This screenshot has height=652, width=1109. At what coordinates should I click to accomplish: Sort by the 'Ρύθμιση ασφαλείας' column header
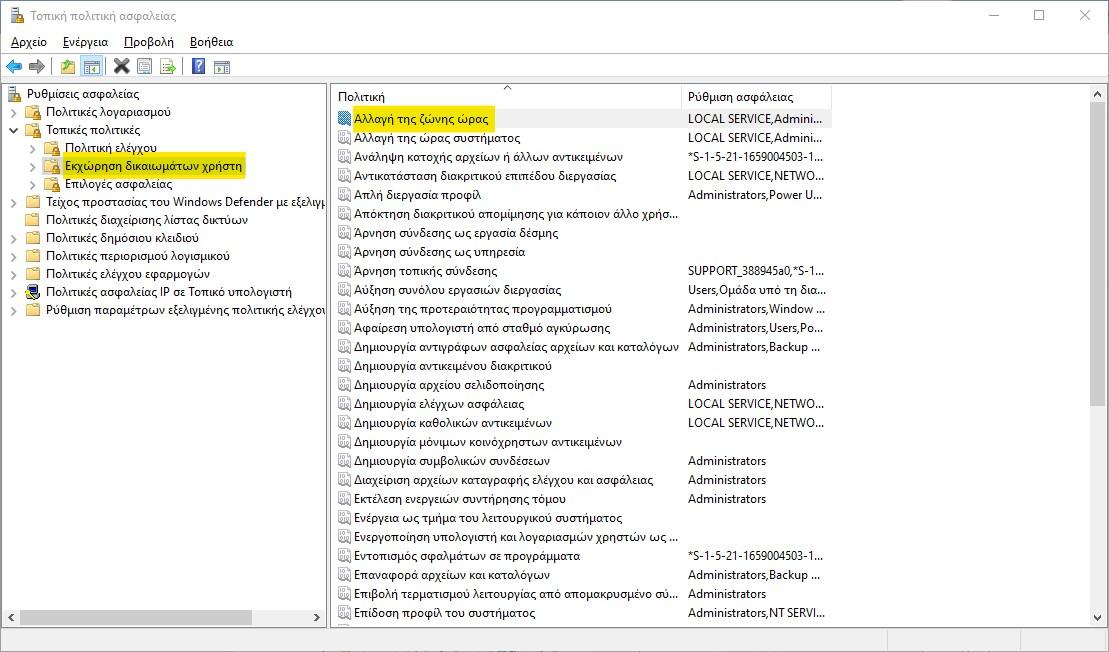pos(756,97)
